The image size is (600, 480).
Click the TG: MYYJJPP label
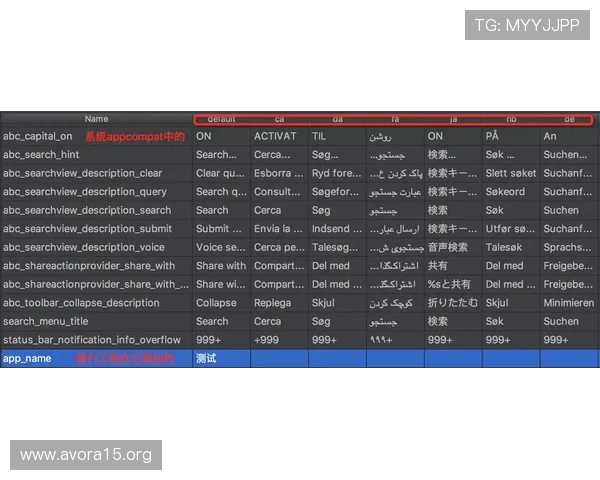[x=527, y=25]
